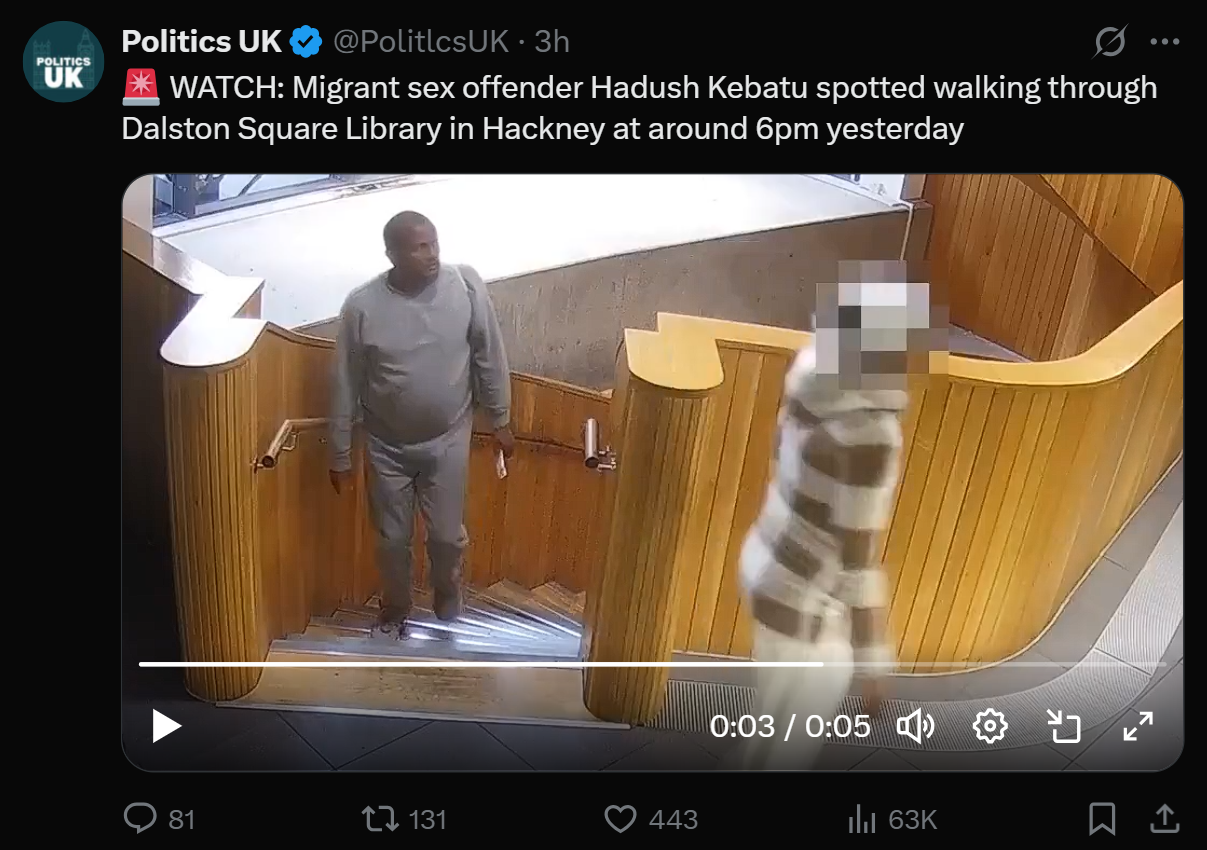Toggle picture-in-picture mode icon

point(1064,726)
